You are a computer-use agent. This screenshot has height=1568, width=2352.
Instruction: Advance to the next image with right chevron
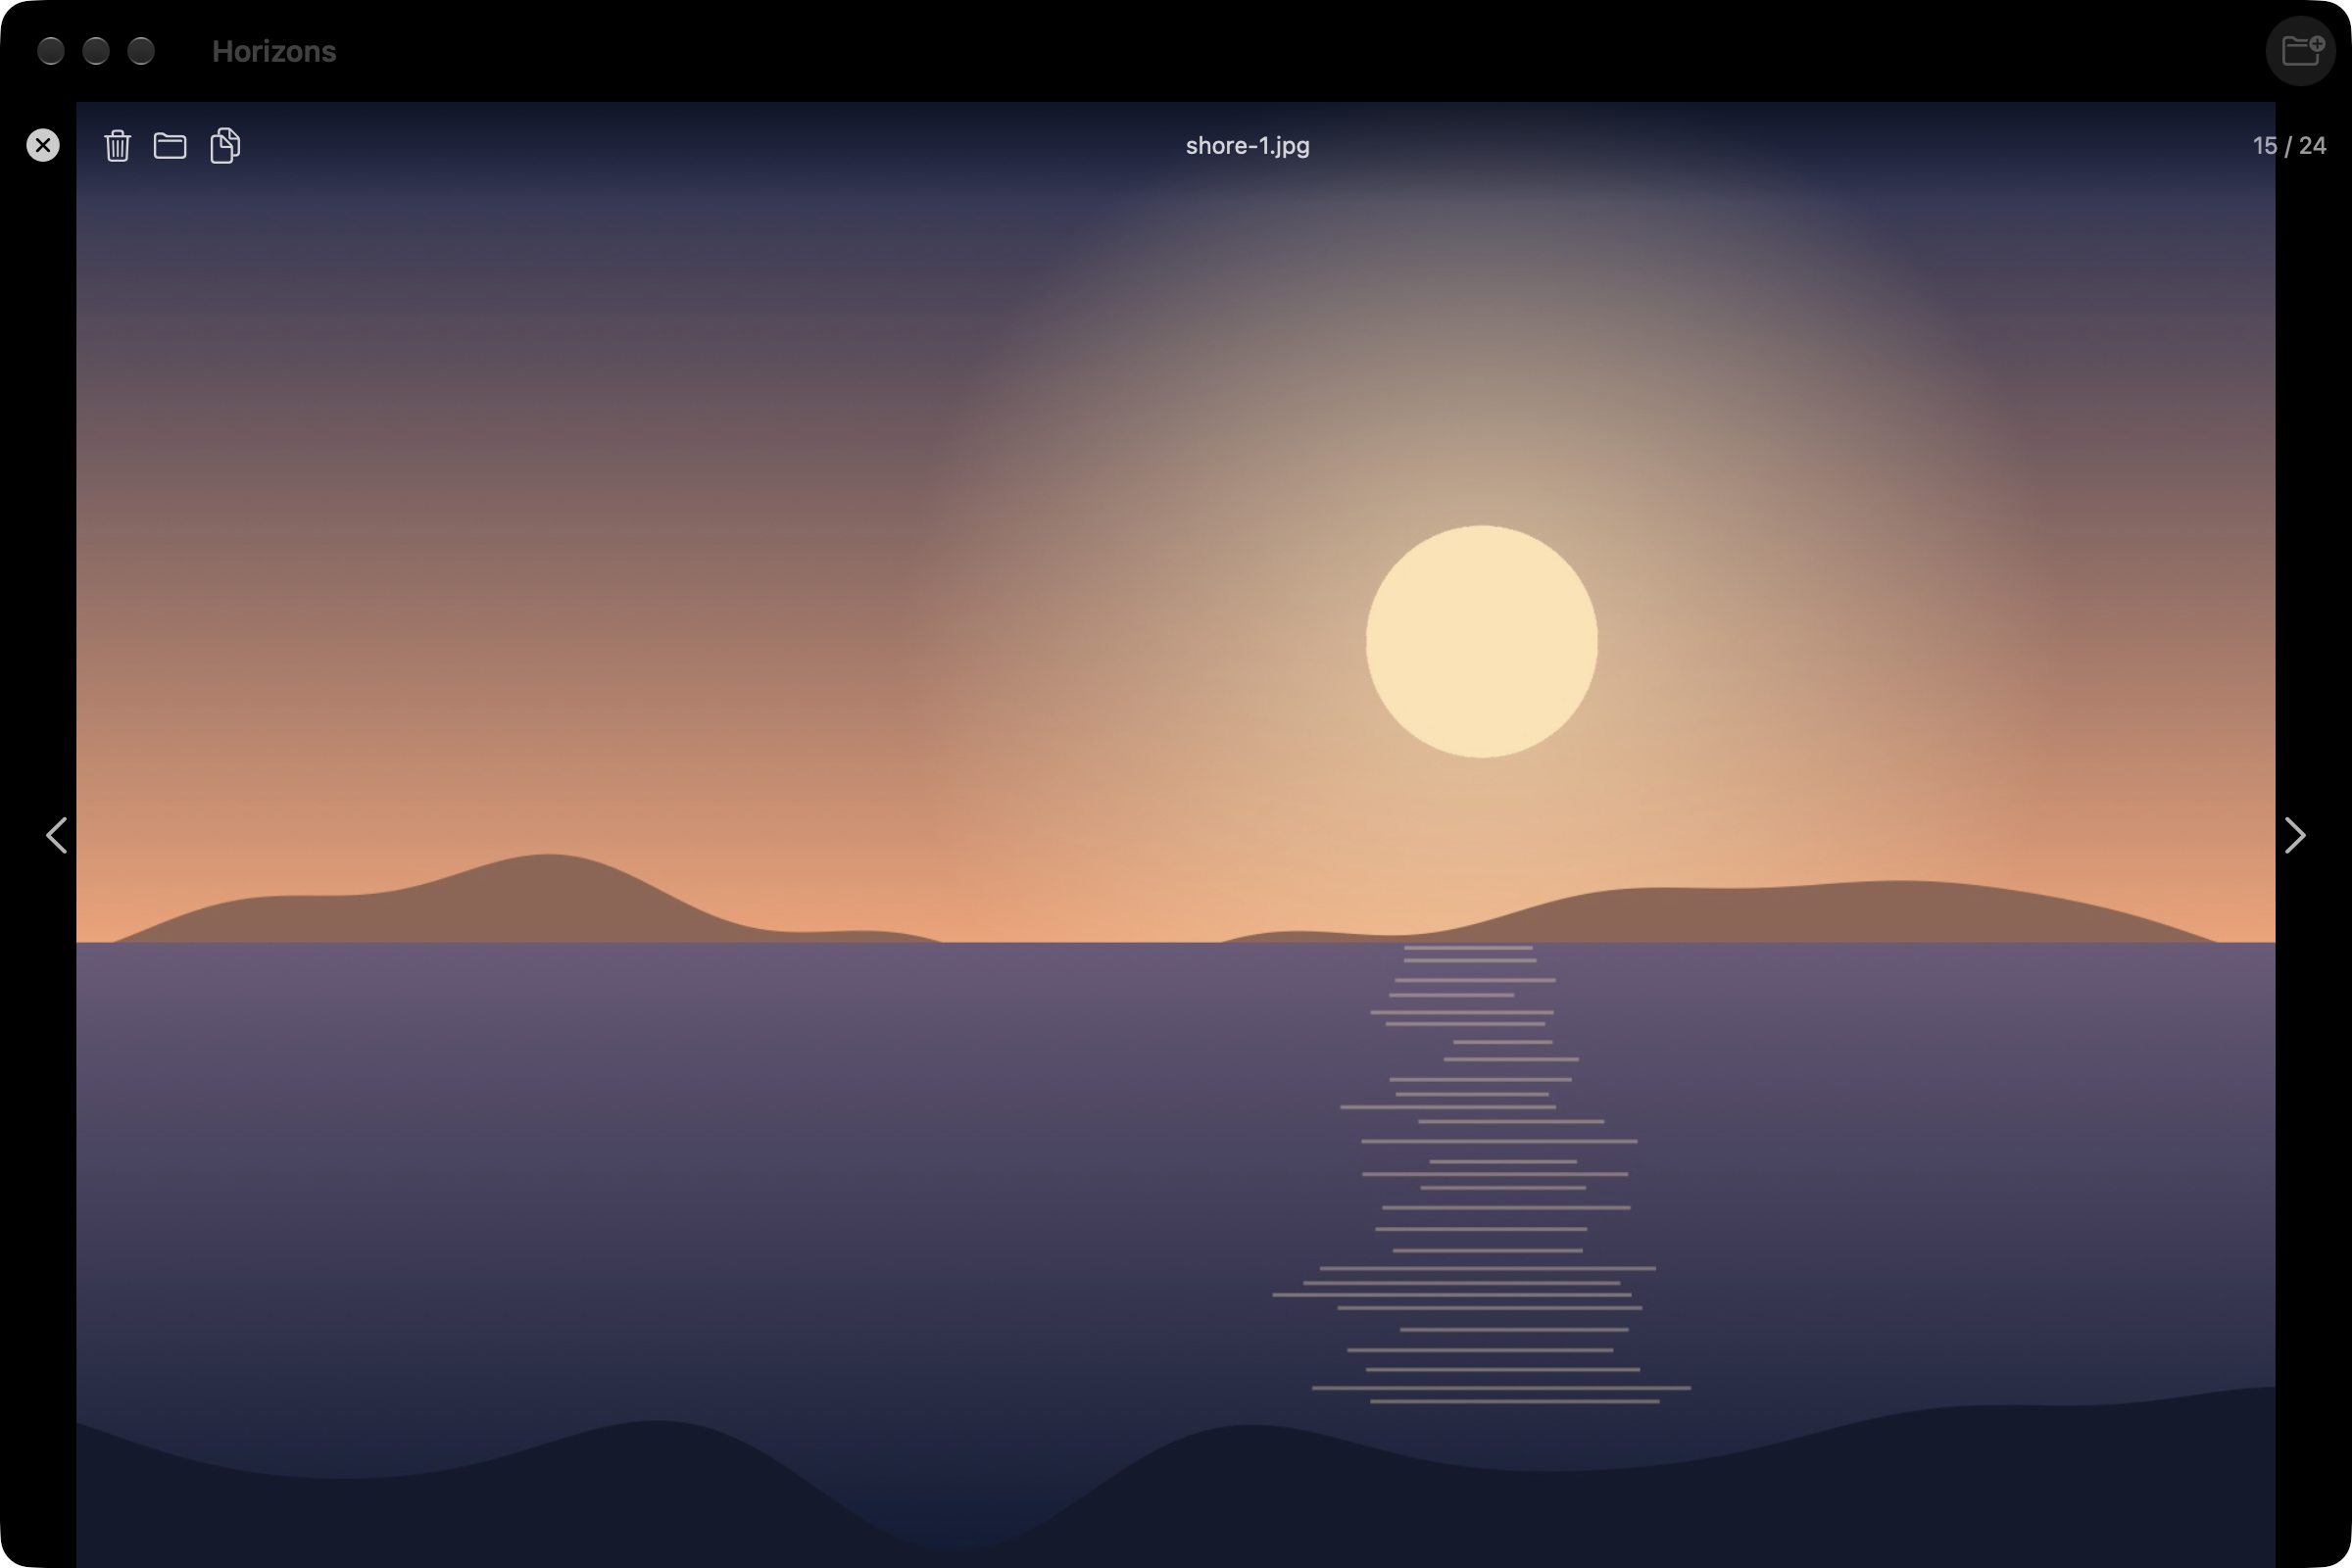(x=2295, y=835)
